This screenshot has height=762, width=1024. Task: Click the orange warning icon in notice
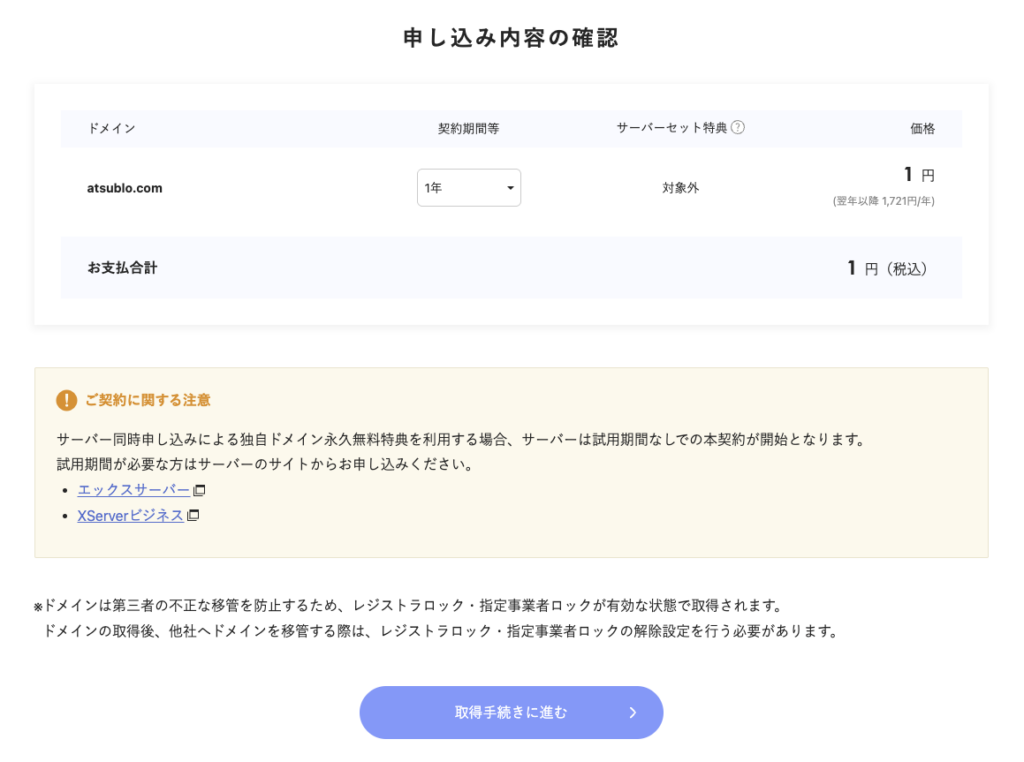point(66,400)
